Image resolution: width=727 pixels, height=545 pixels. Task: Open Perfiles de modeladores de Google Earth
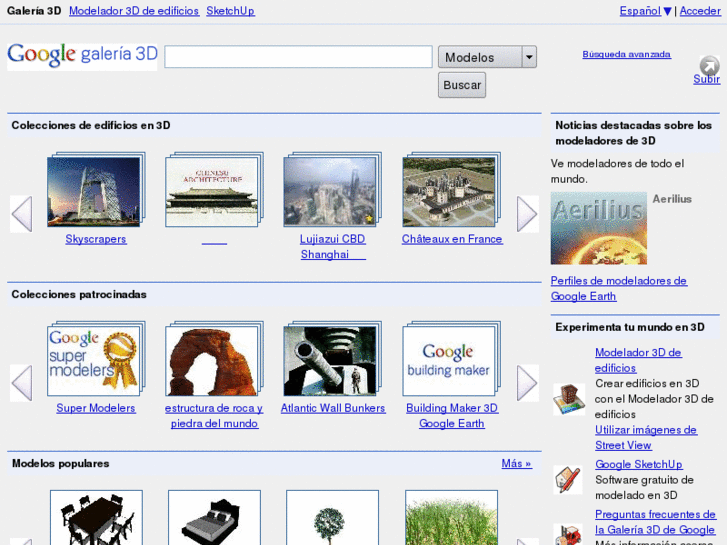click(x=619, y=289)
